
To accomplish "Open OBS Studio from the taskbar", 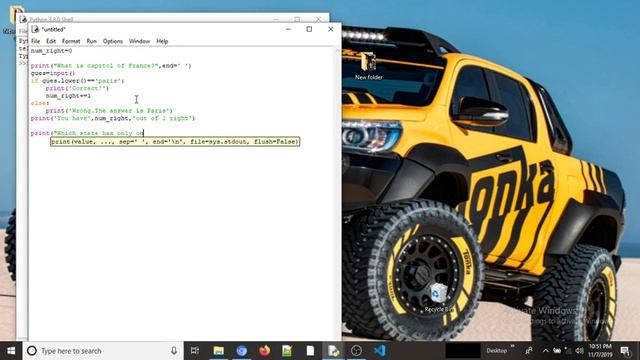I will pos(356,351).
